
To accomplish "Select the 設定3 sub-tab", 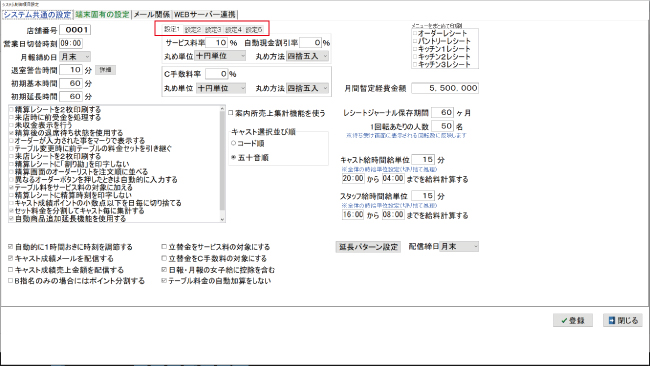I will pyautogui.click(x=213, y=29).
